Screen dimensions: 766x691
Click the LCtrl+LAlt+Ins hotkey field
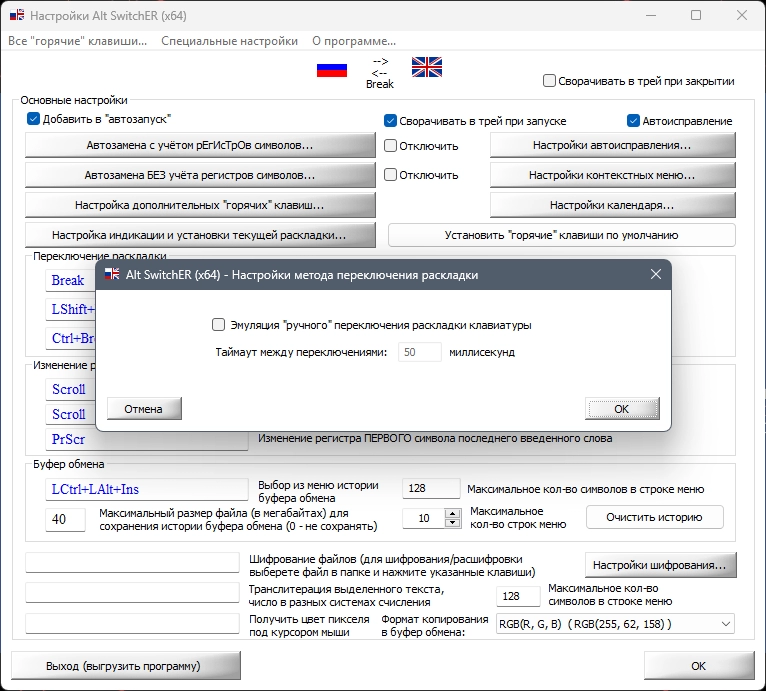point(147,489)
